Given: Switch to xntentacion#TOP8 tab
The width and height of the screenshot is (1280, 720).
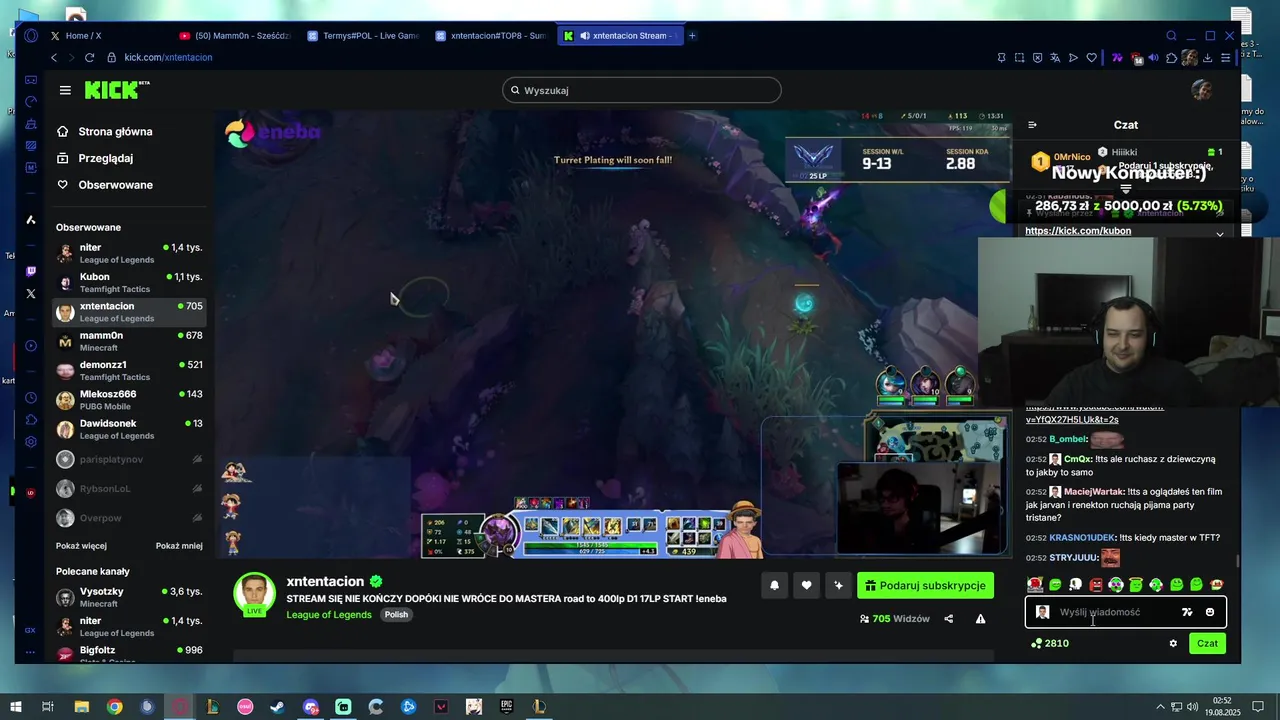Looking at the screenshot, I should pos(491,36).
